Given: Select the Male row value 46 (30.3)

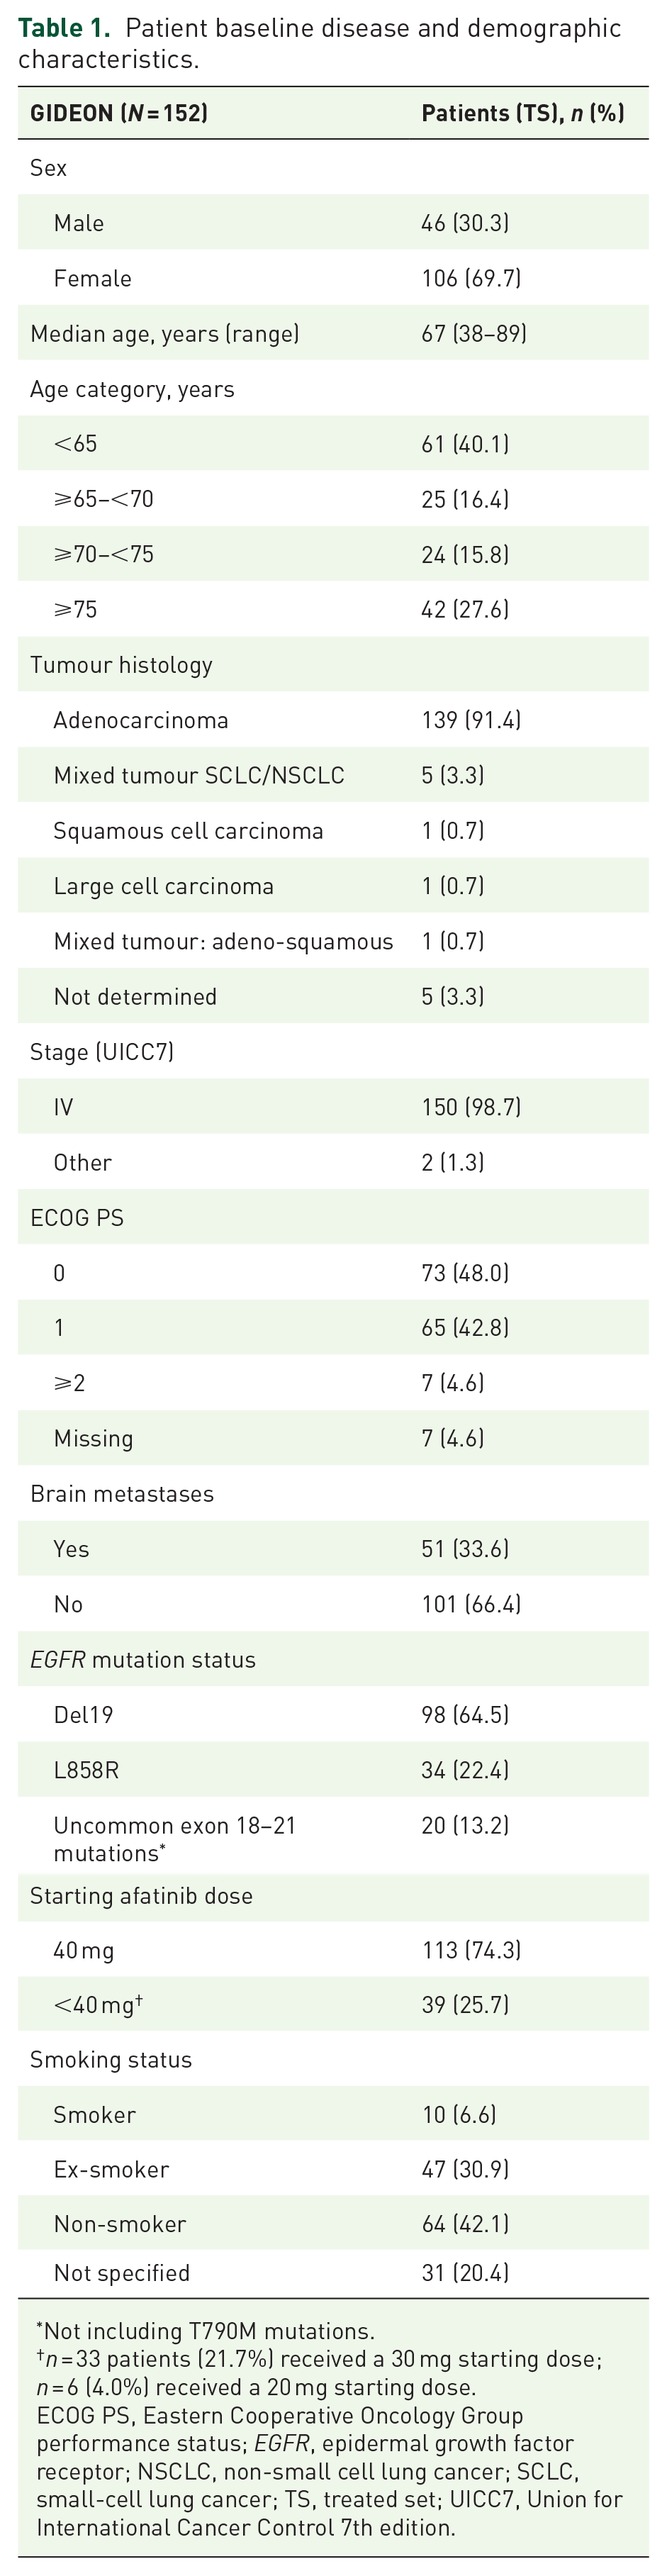Looking at the screenshot, I should (465, 223).
